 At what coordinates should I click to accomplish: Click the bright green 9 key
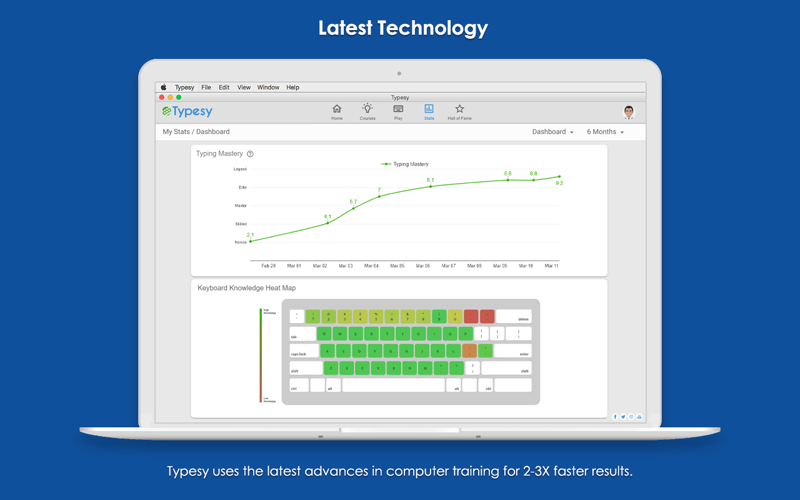439,316
